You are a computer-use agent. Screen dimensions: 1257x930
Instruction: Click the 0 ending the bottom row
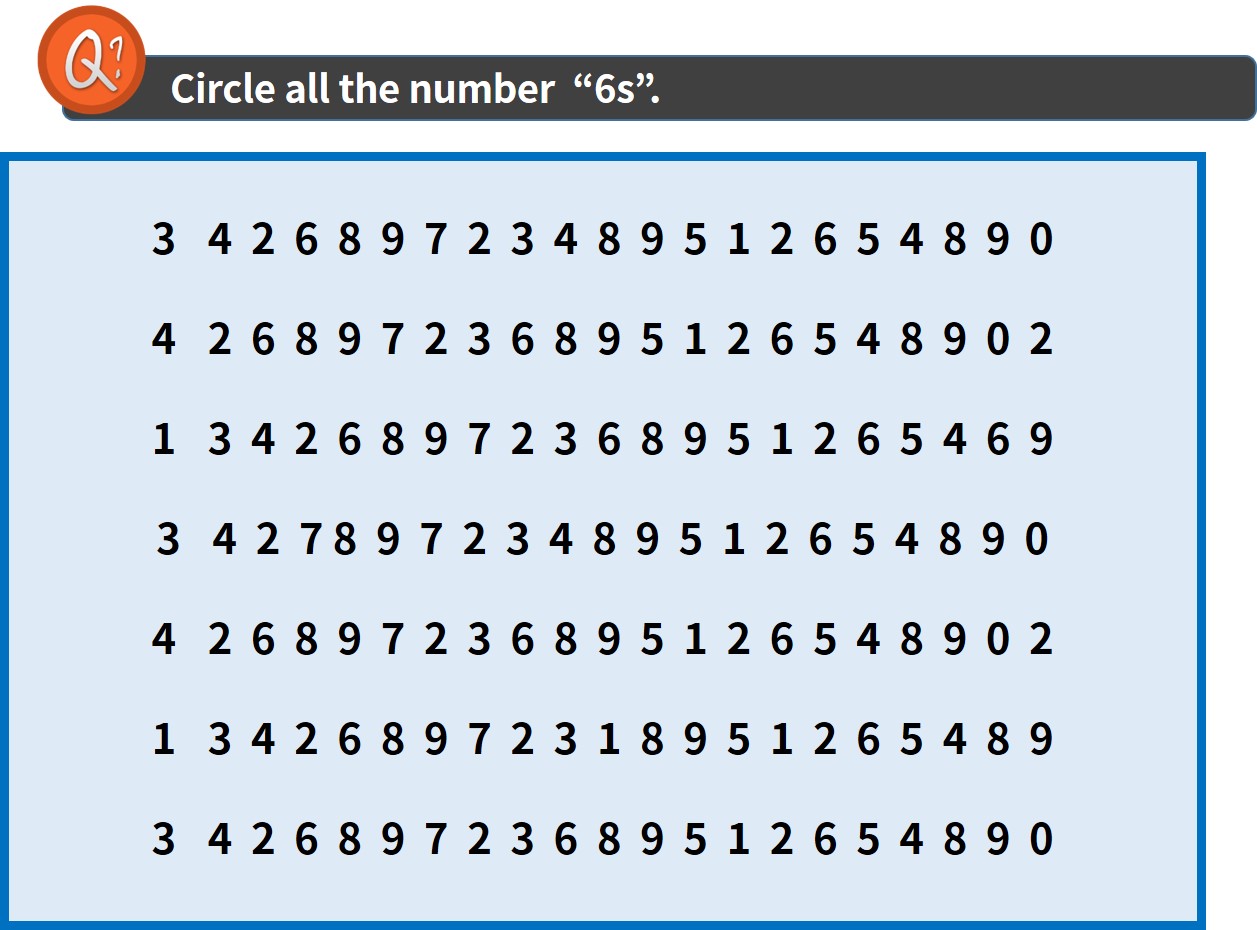point(1041,838)
